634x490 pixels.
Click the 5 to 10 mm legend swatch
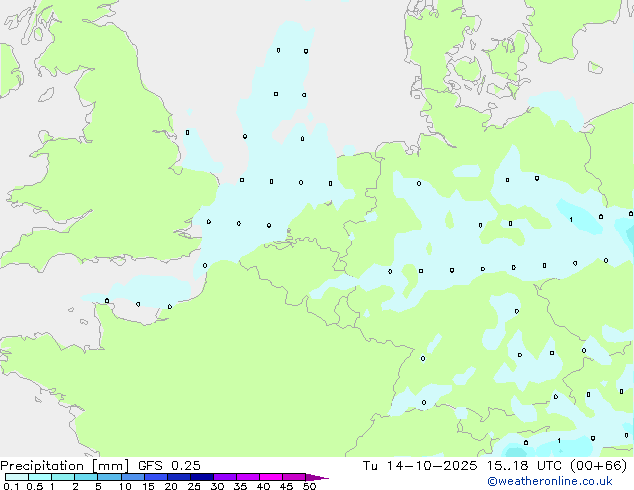point(109,477)
